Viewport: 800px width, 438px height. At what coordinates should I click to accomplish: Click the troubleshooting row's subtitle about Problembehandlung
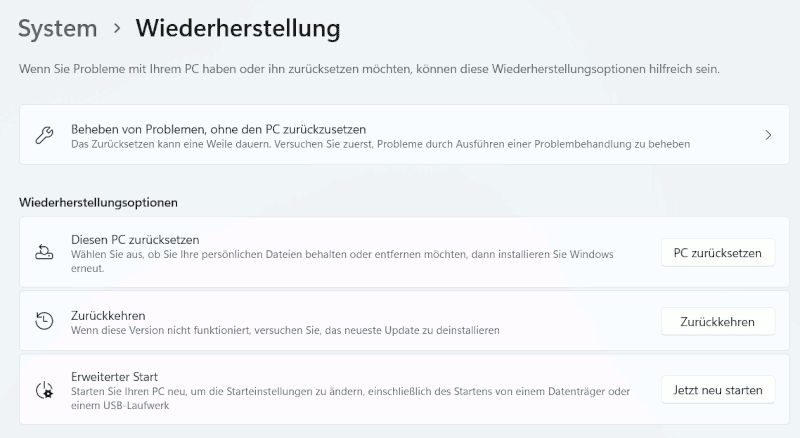click(x=380, y=145)
